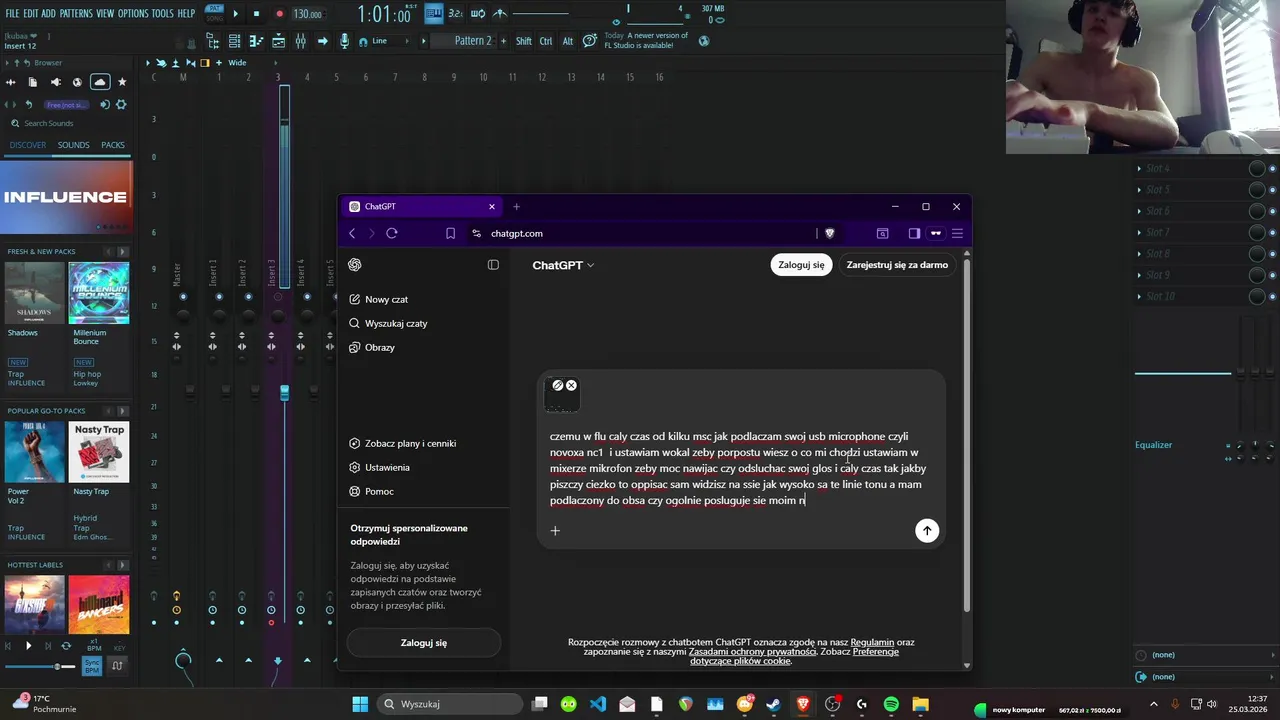Open Steam from the taskbar

[773, 704]
